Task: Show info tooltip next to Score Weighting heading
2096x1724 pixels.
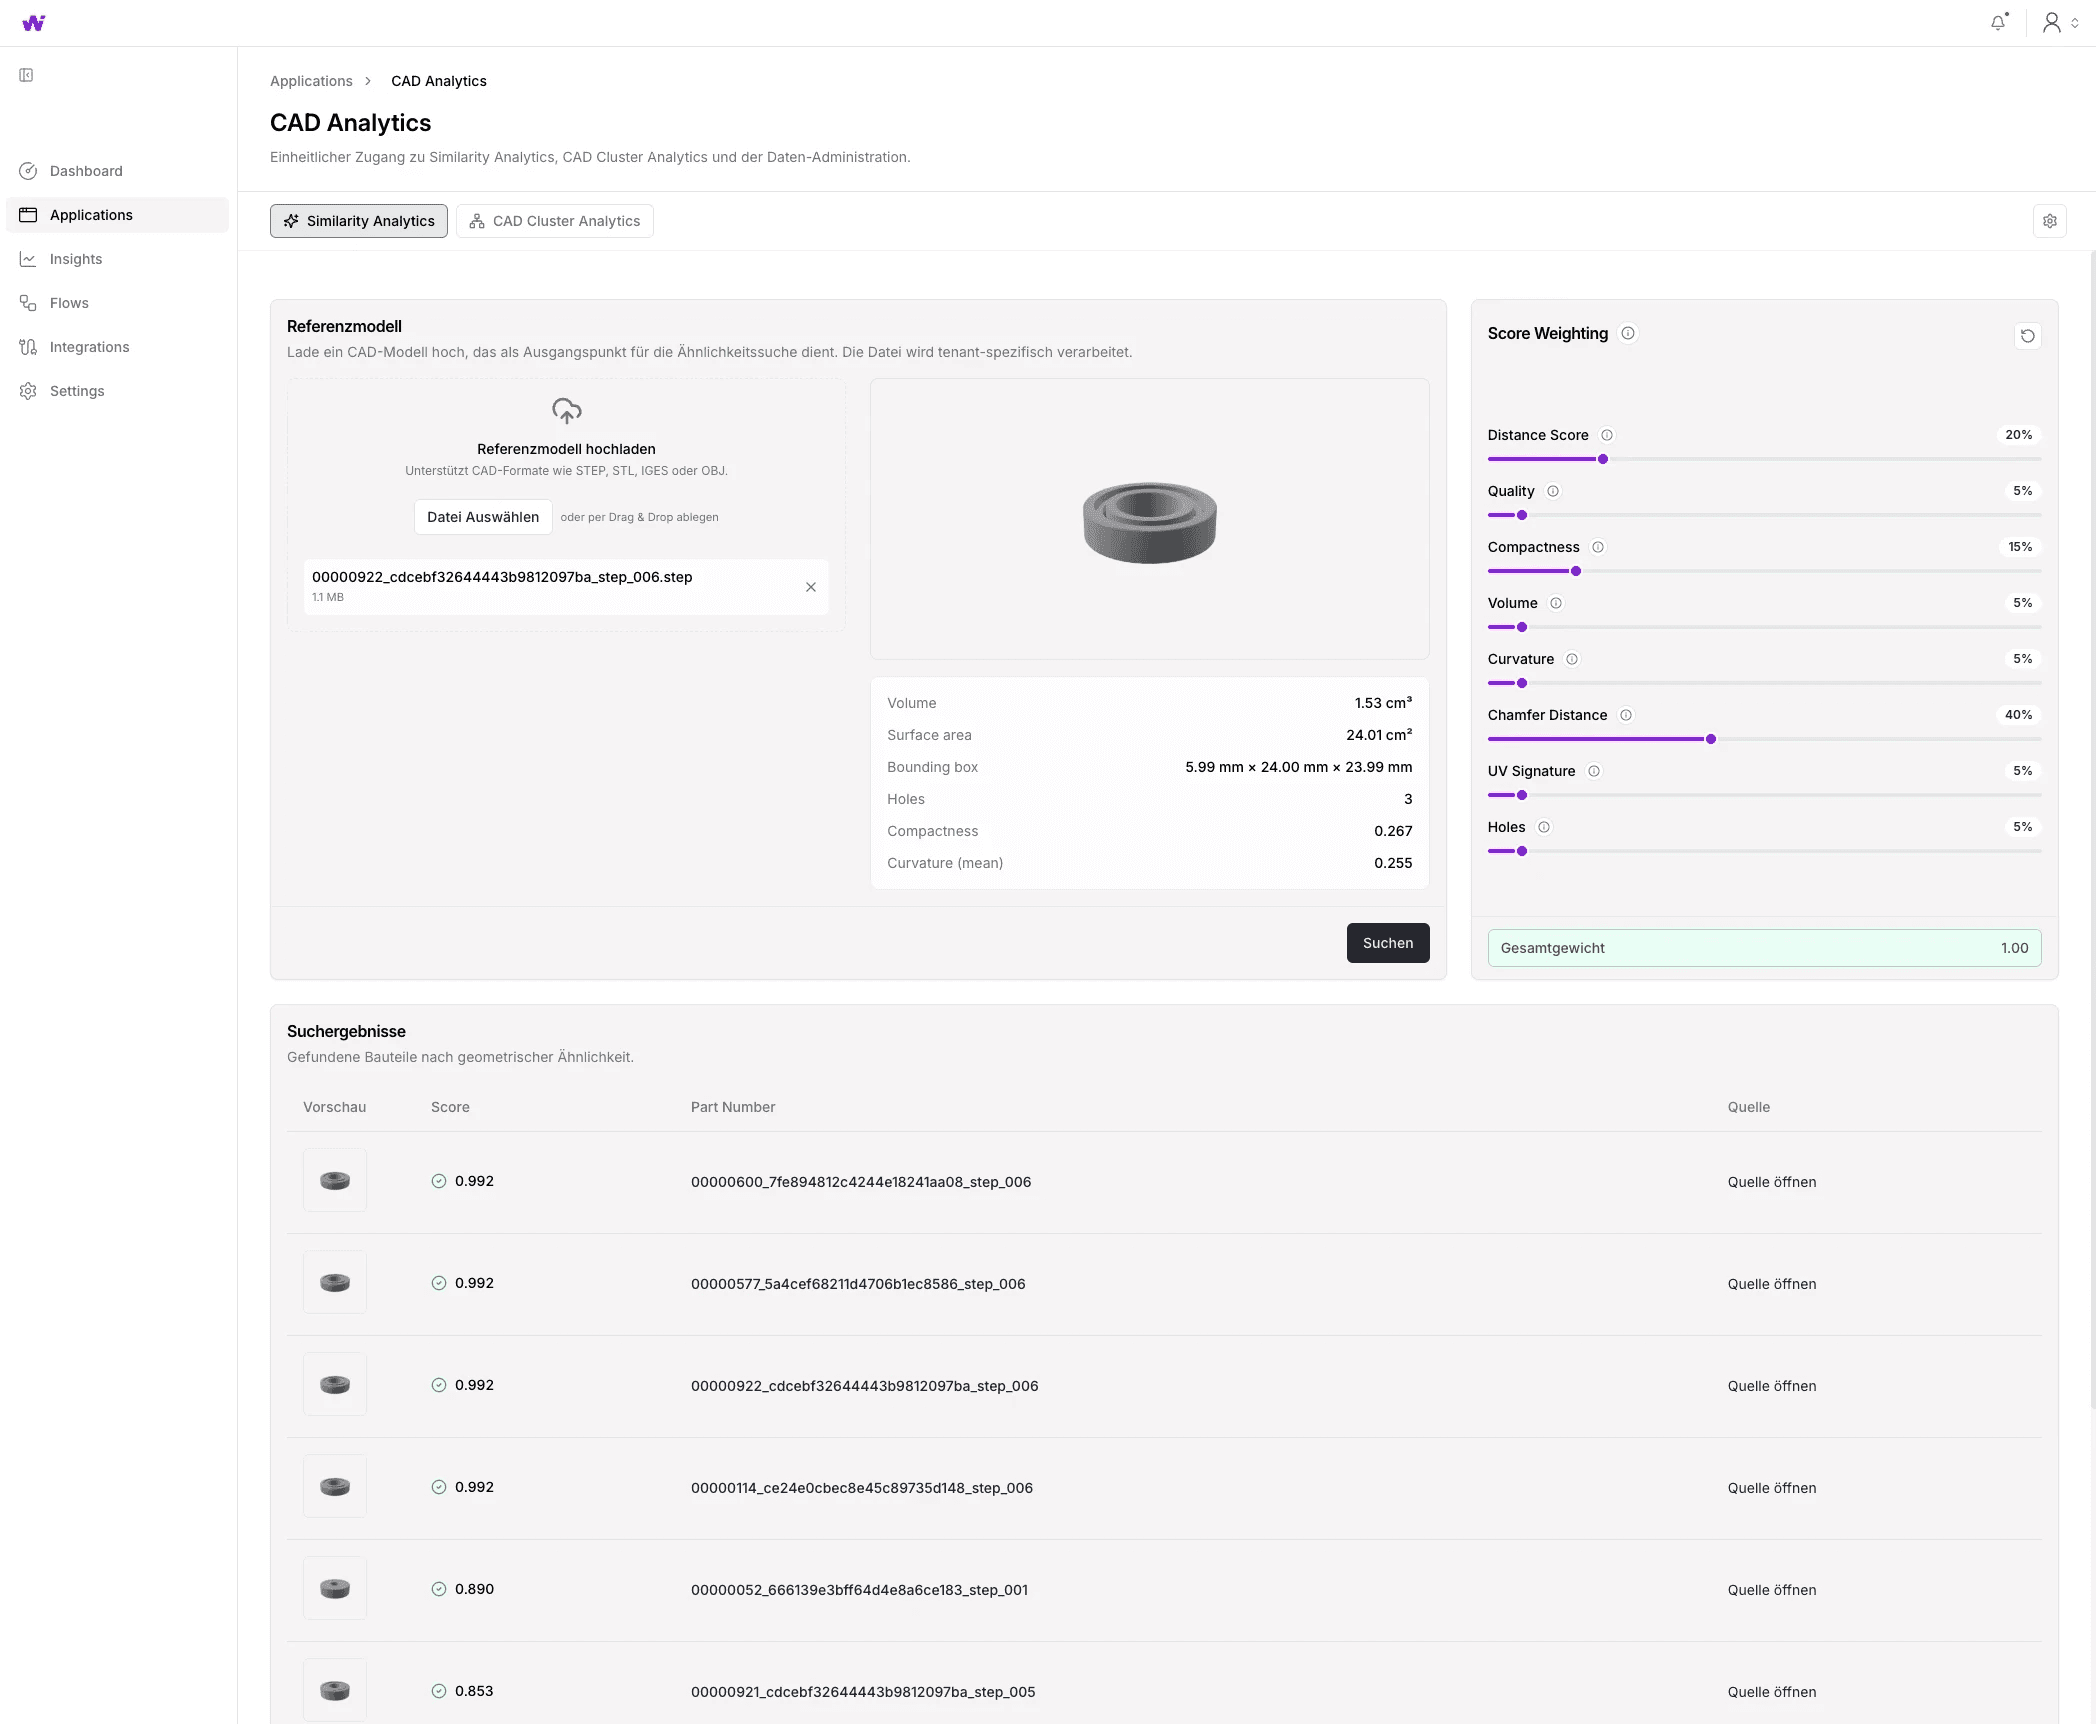Action: pos(1628,333)
